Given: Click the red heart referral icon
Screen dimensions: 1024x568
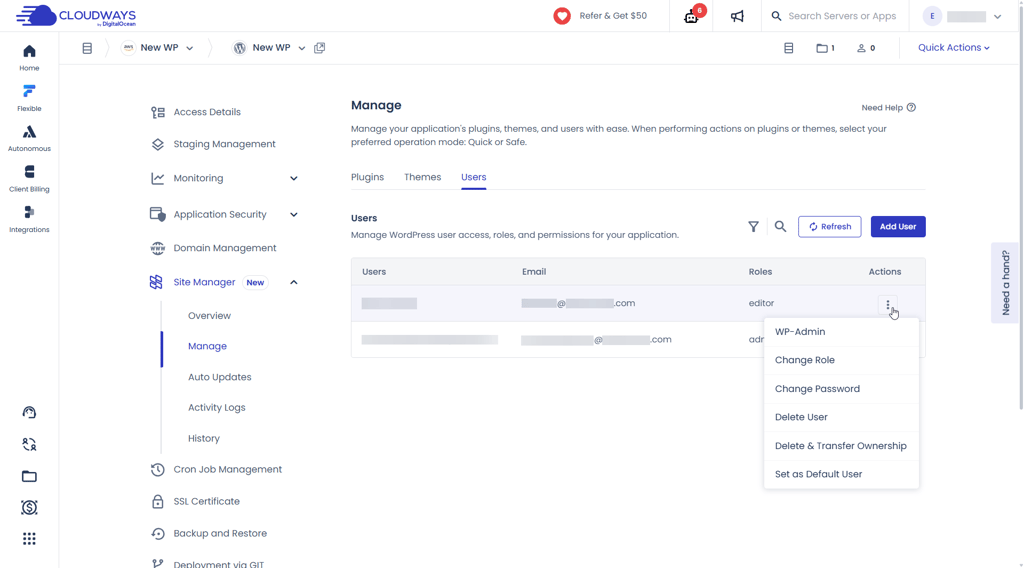Looking at the screenshot, I should coord(562,16).
